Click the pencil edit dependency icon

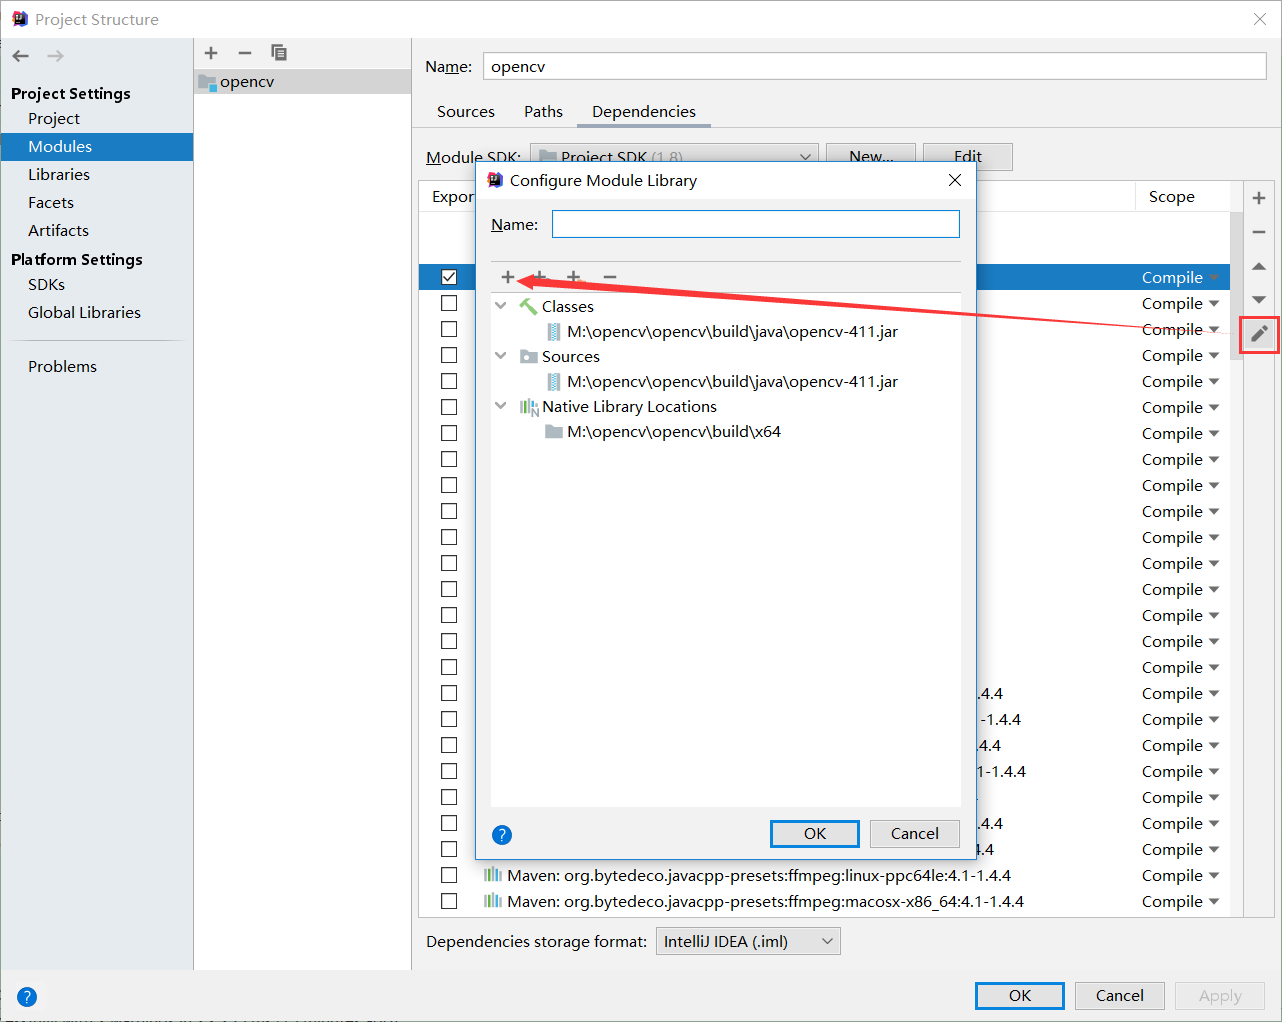(x=1259, y=334)
